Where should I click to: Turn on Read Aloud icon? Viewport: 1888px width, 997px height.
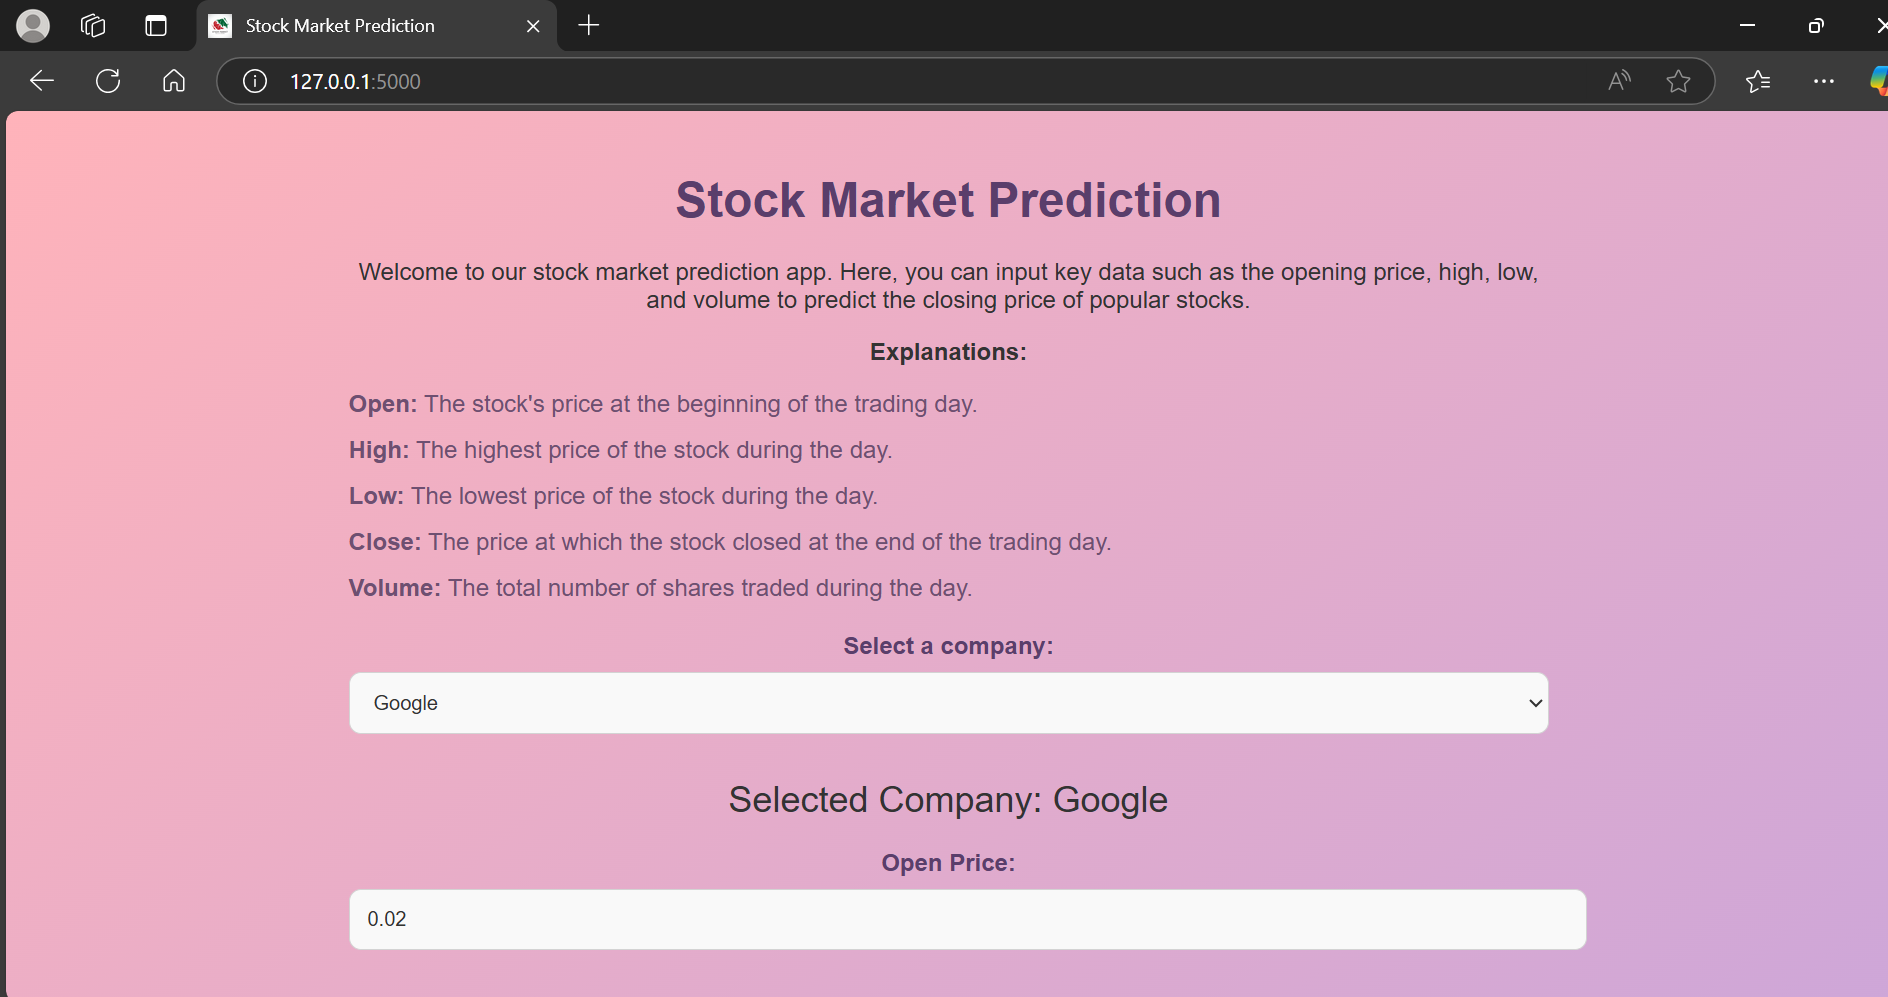(x=1619, y=81)
